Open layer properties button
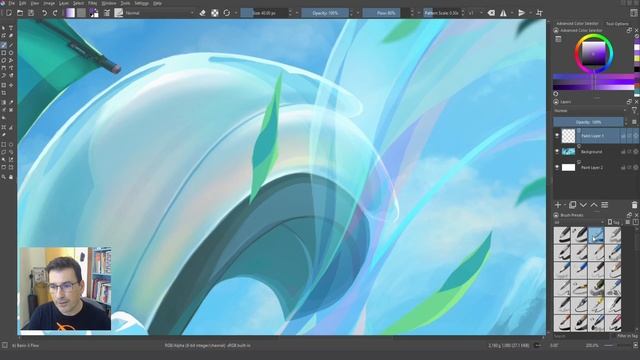Screen dimensions: 640x360 [x=604, y=205]
